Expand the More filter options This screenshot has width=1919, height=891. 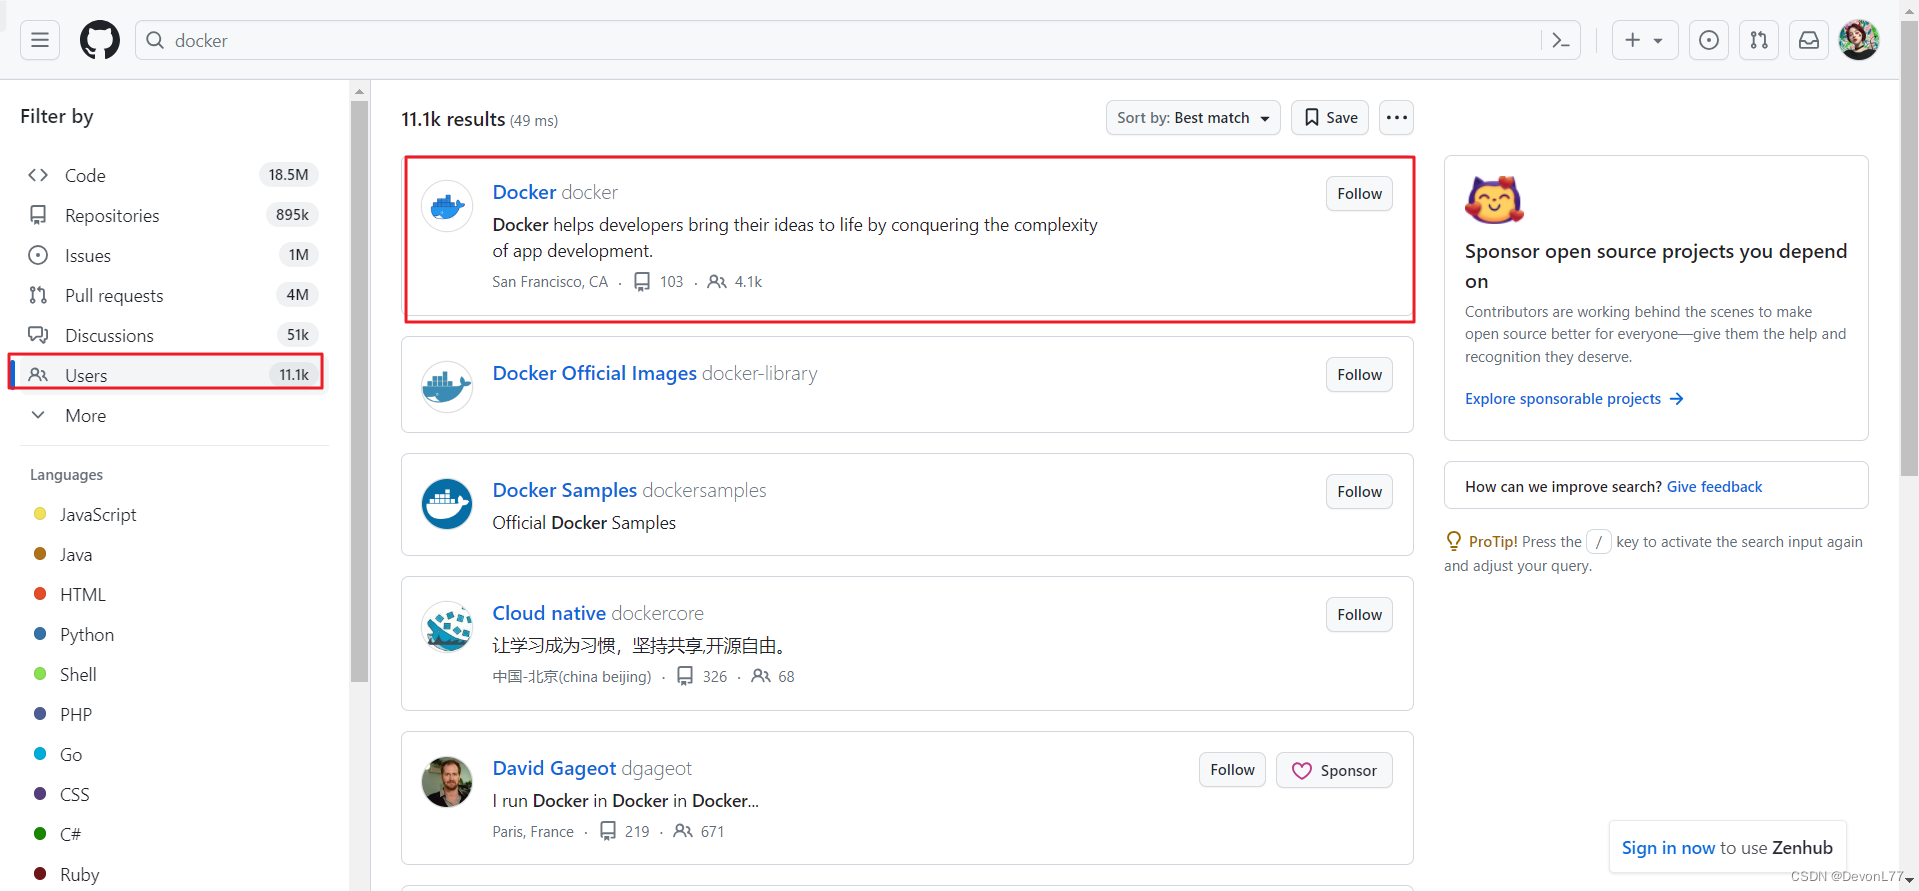172,415
